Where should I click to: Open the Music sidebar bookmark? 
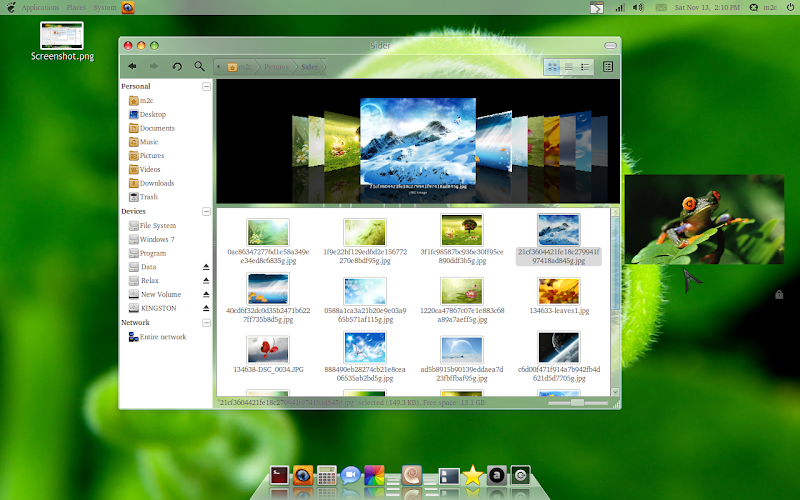click(x=143, y=142)
